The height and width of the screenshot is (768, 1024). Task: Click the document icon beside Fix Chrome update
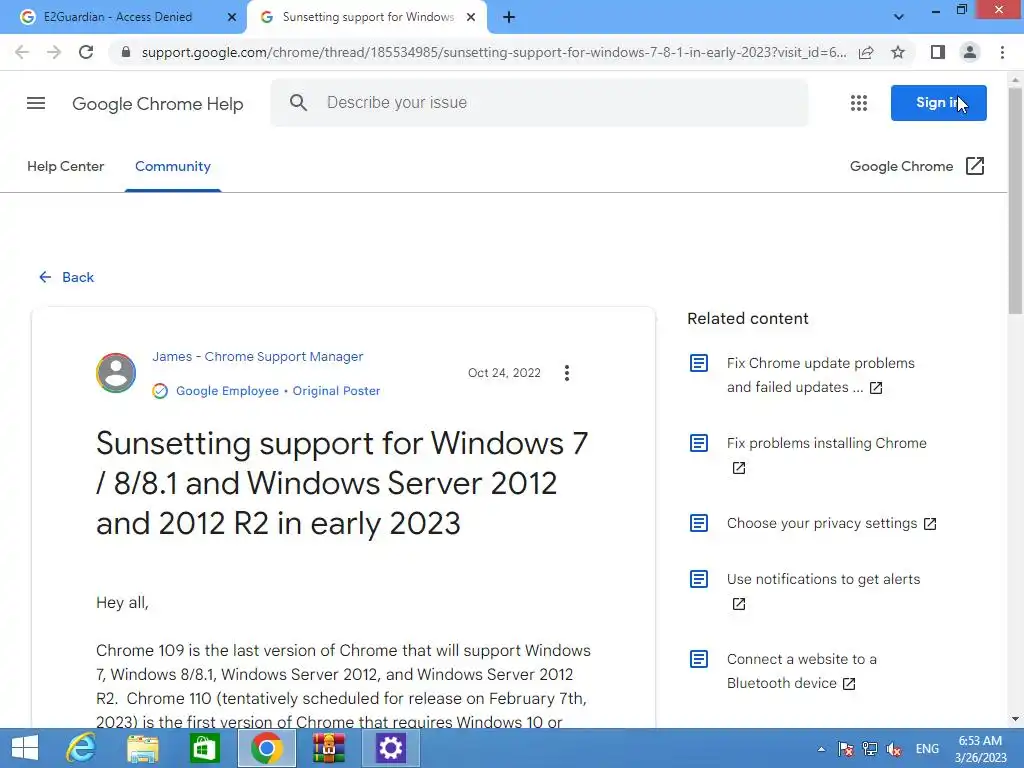point(699,363)
